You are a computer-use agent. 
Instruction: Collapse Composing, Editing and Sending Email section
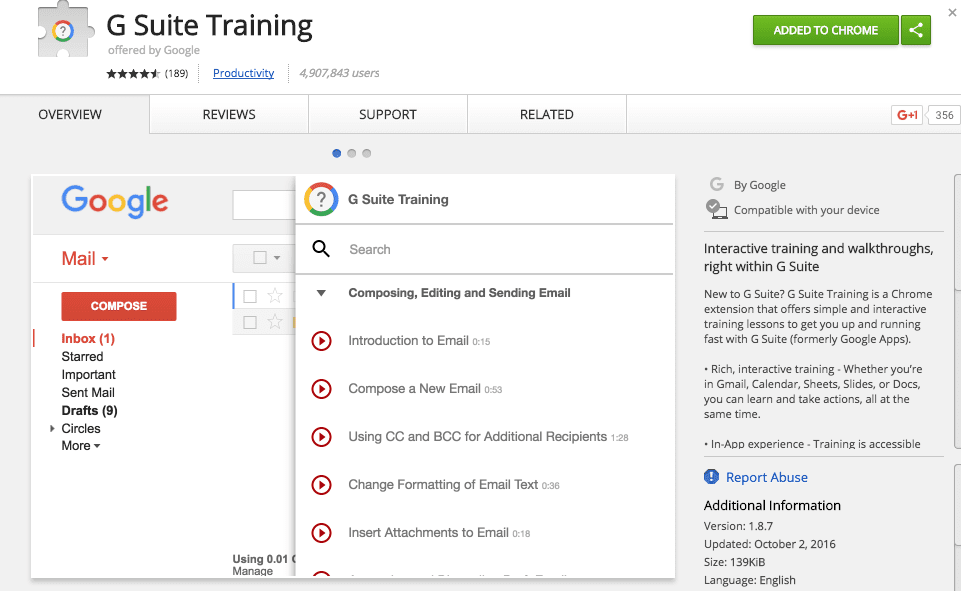coord(321,293)
